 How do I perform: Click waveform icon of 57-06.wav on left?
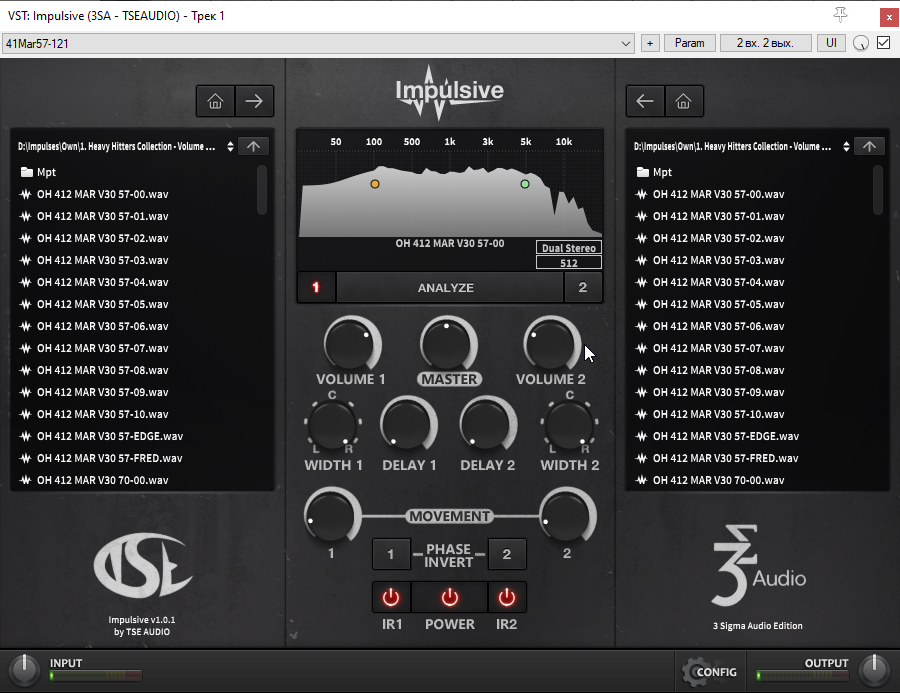coord(25,326)
